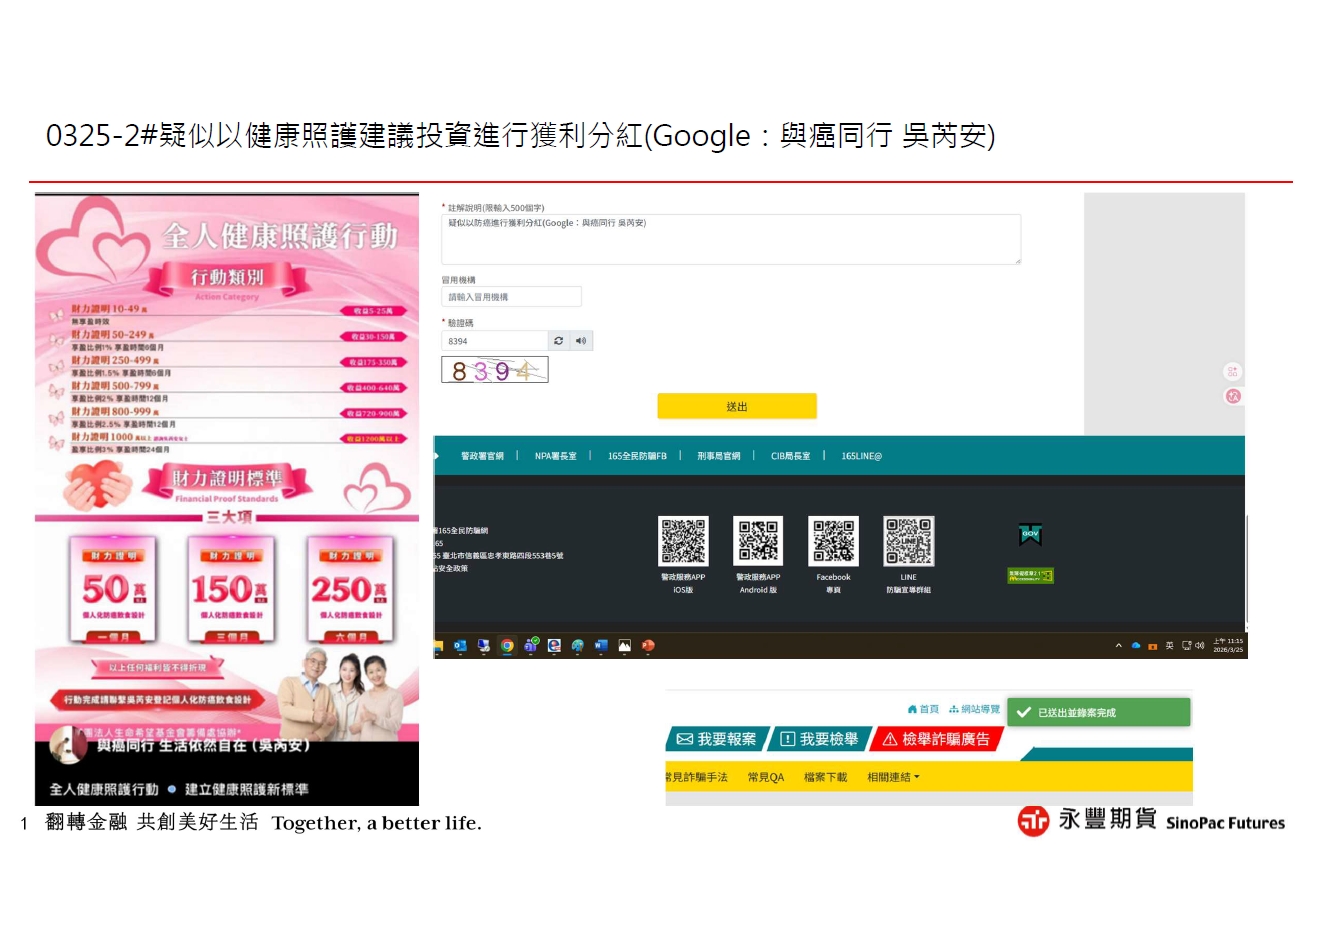
Task: Launch Word from the taskbar
Action: [x=601, y=646]
